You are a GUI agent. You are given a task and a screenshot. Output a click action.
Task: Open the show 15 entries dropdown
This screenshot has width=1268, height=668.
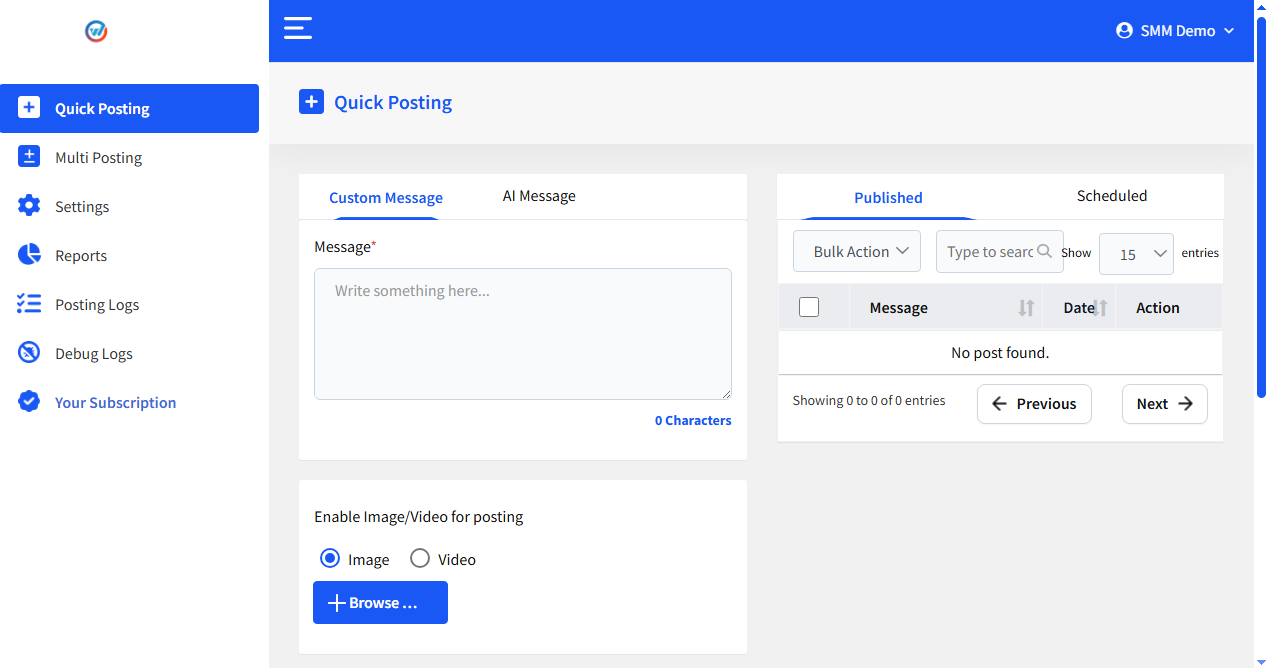[1136, 254]
